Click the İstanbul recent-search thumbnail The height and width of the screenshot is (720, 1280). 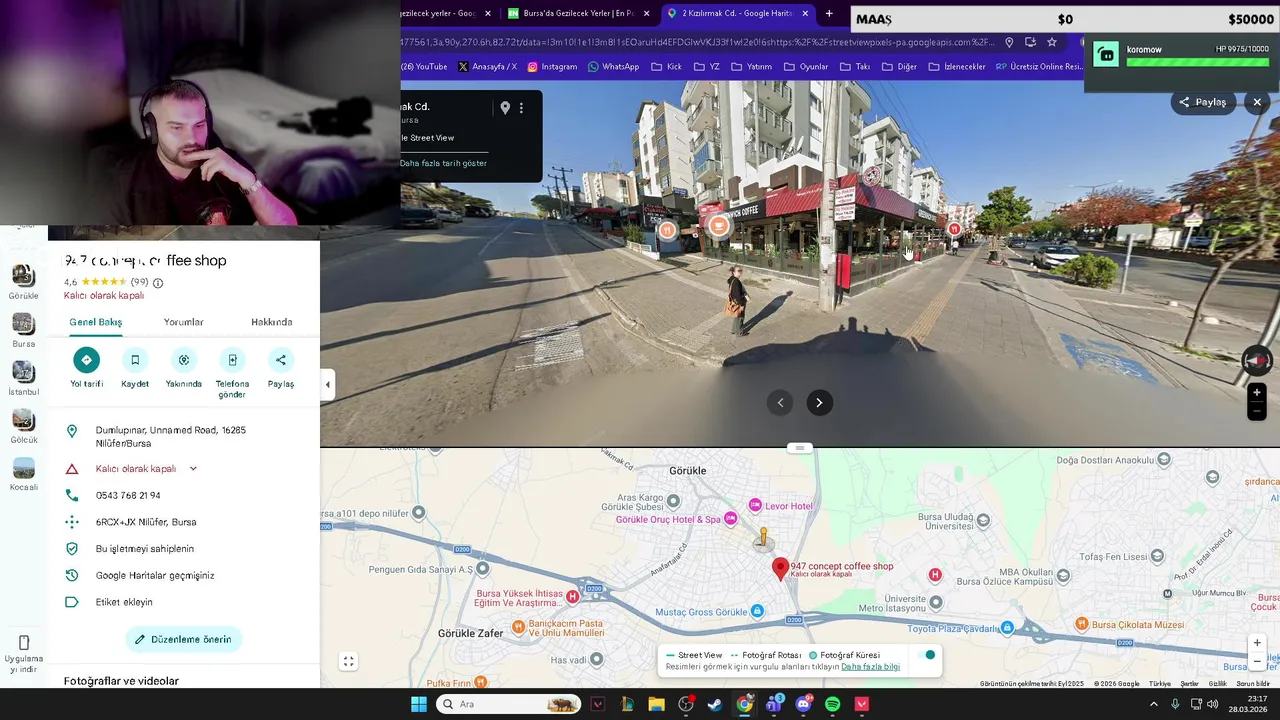tap(23, 372)
